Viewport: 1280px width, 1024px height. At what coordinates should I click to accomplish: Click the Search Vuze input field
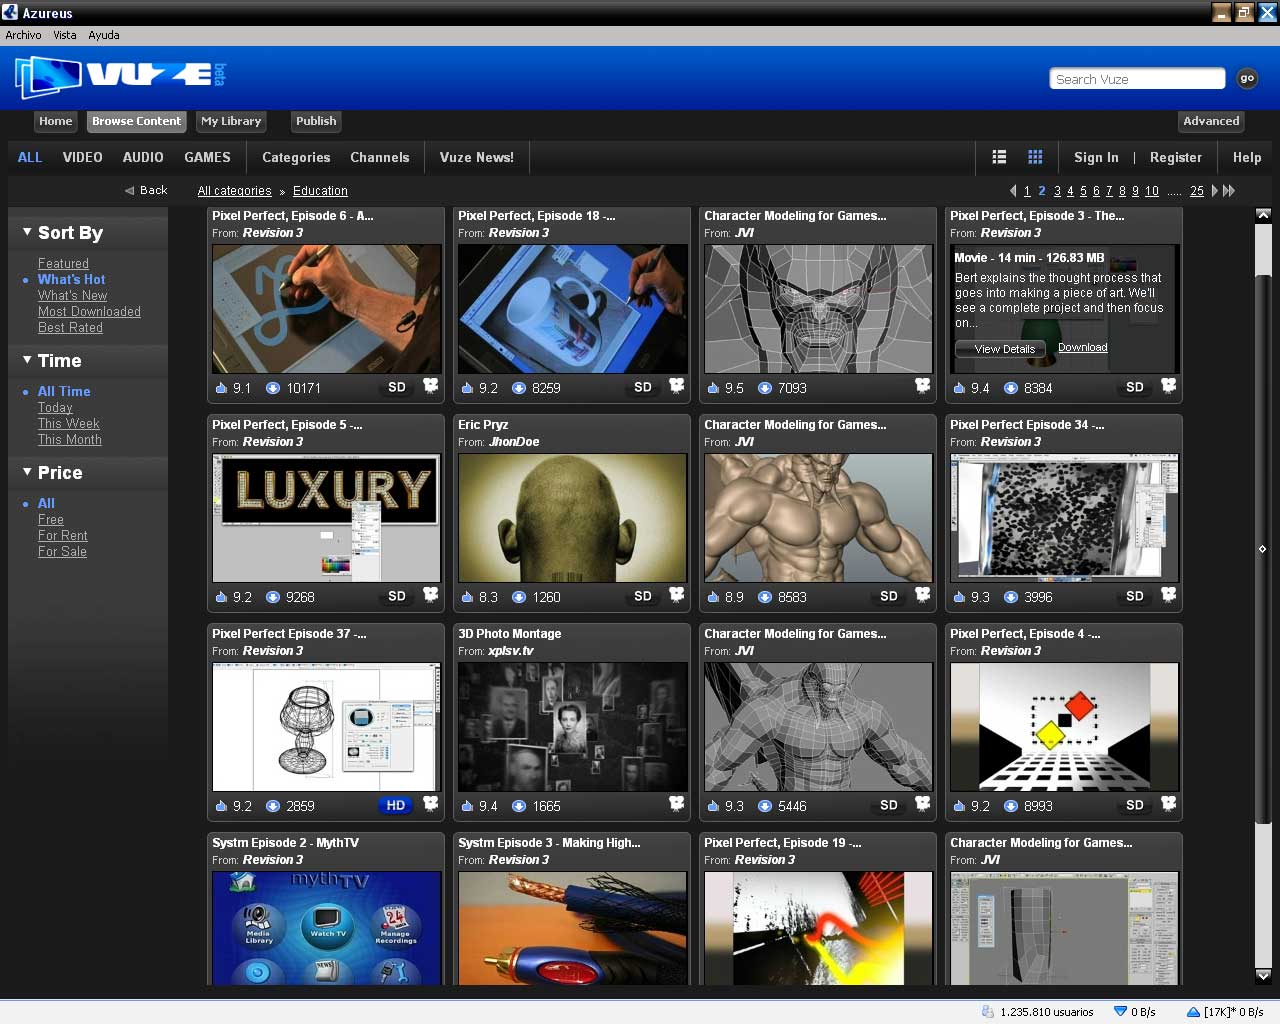1137,79
